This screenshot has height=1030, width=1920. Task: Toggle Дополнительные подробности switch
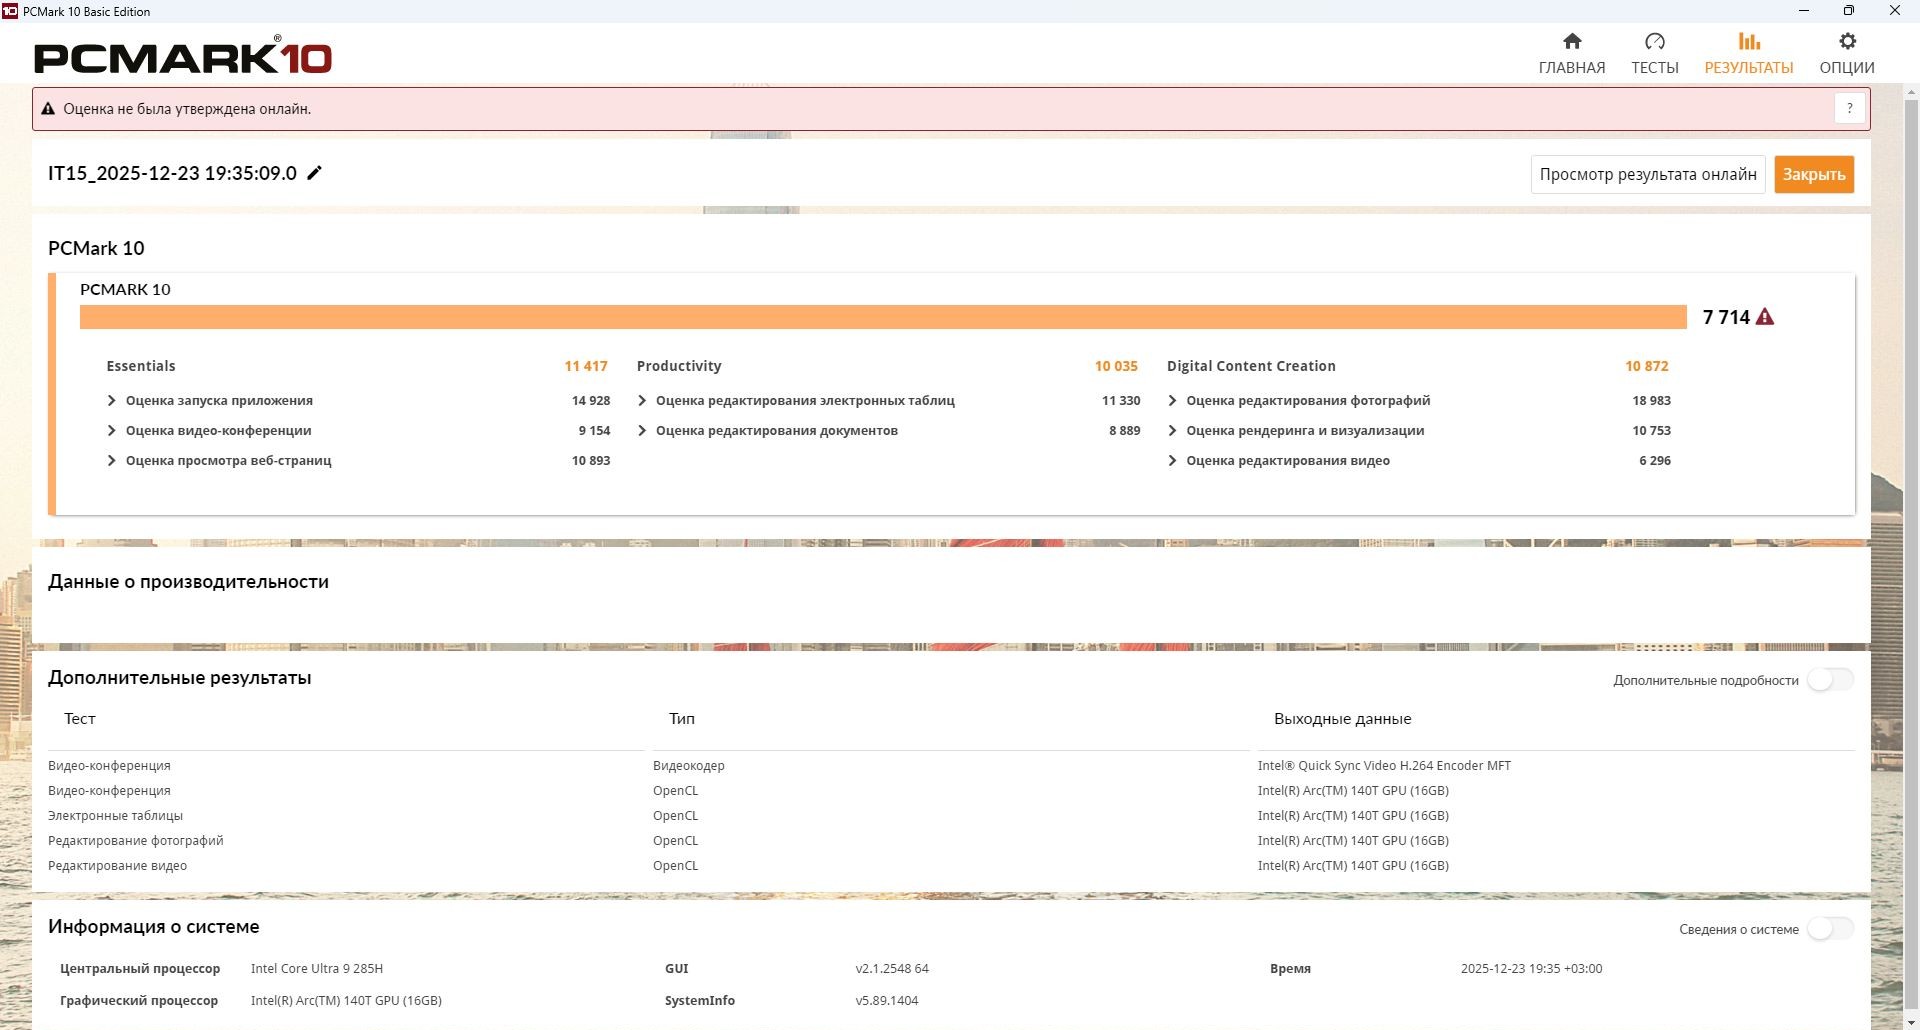(1830, 680)
